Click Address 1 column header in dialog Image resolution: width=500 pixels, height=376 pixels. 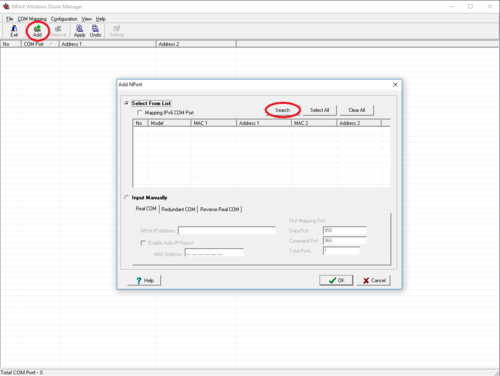point(264,123)
